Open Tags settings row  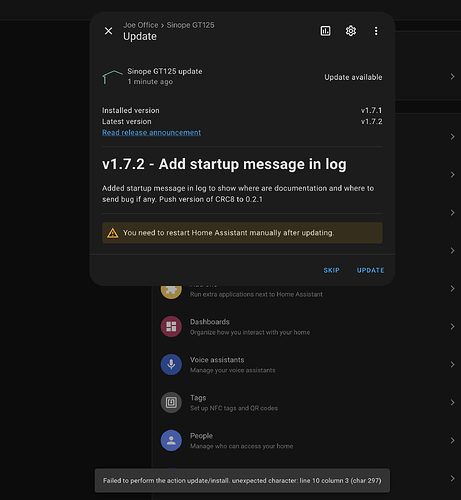click(307, 403)
